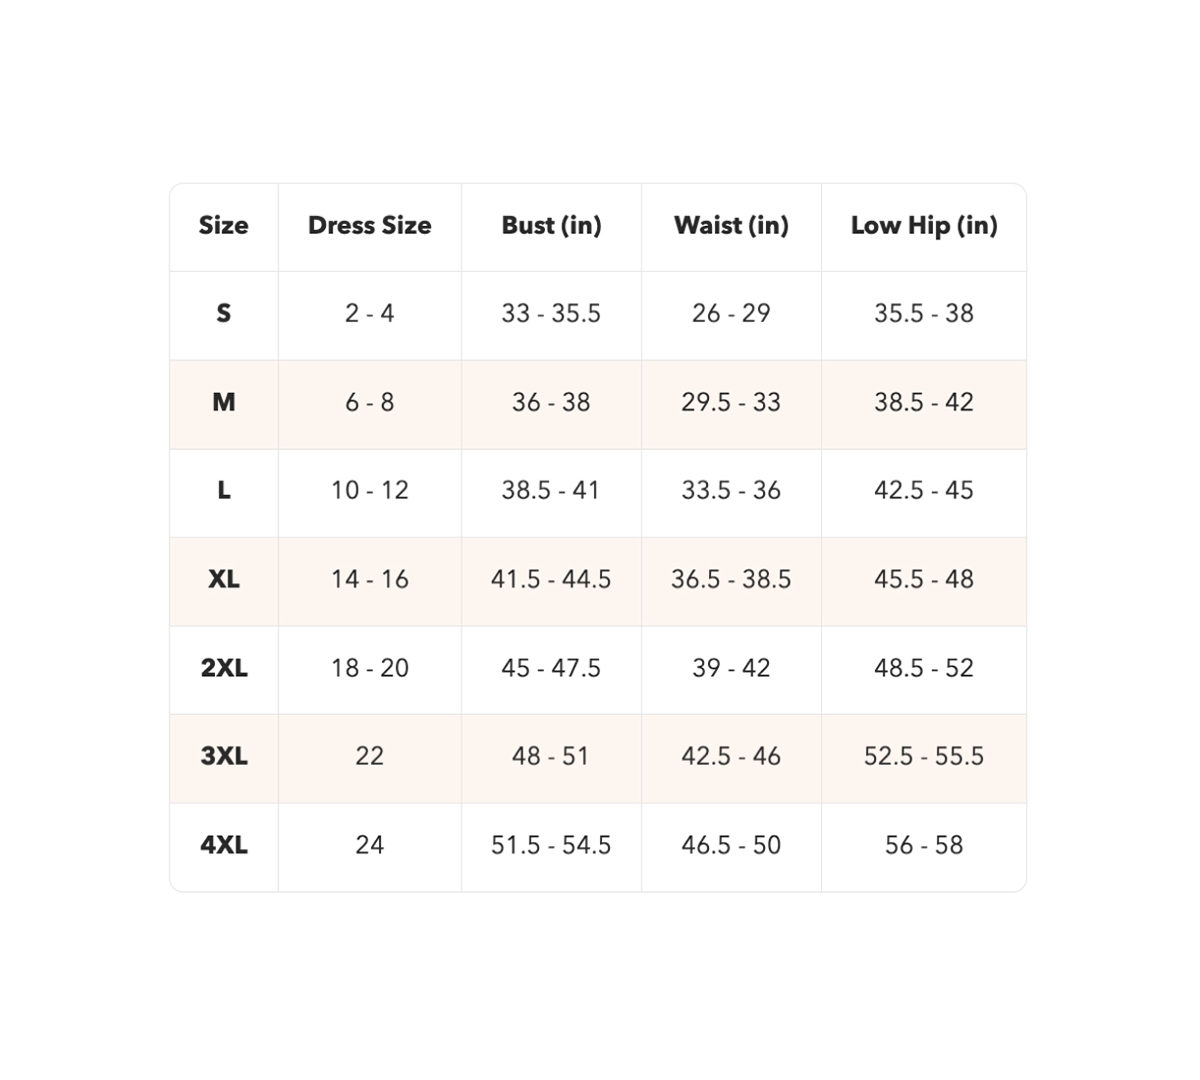Image resolution: width=1200 pixels, height=1080 pixels.
Task: Click the 46.5 - 50 waist cell
Action: [x=731, y=845]
